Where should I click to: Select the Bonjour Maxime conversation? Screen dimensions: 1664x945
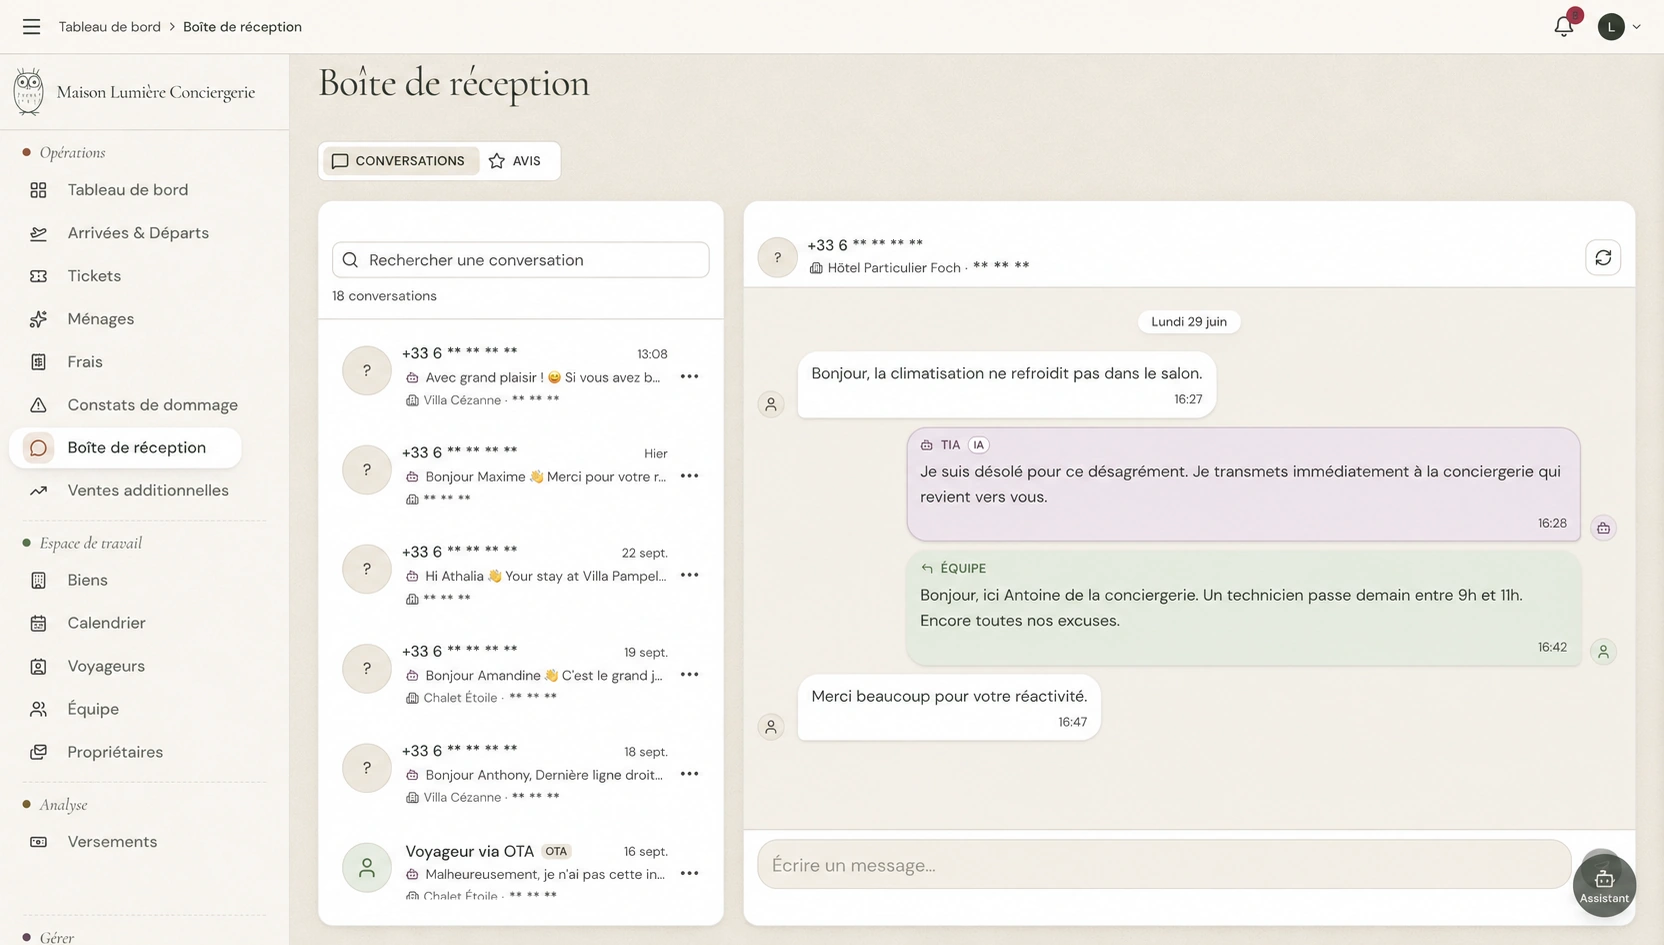pyautogui.click(x=520, y=474)
